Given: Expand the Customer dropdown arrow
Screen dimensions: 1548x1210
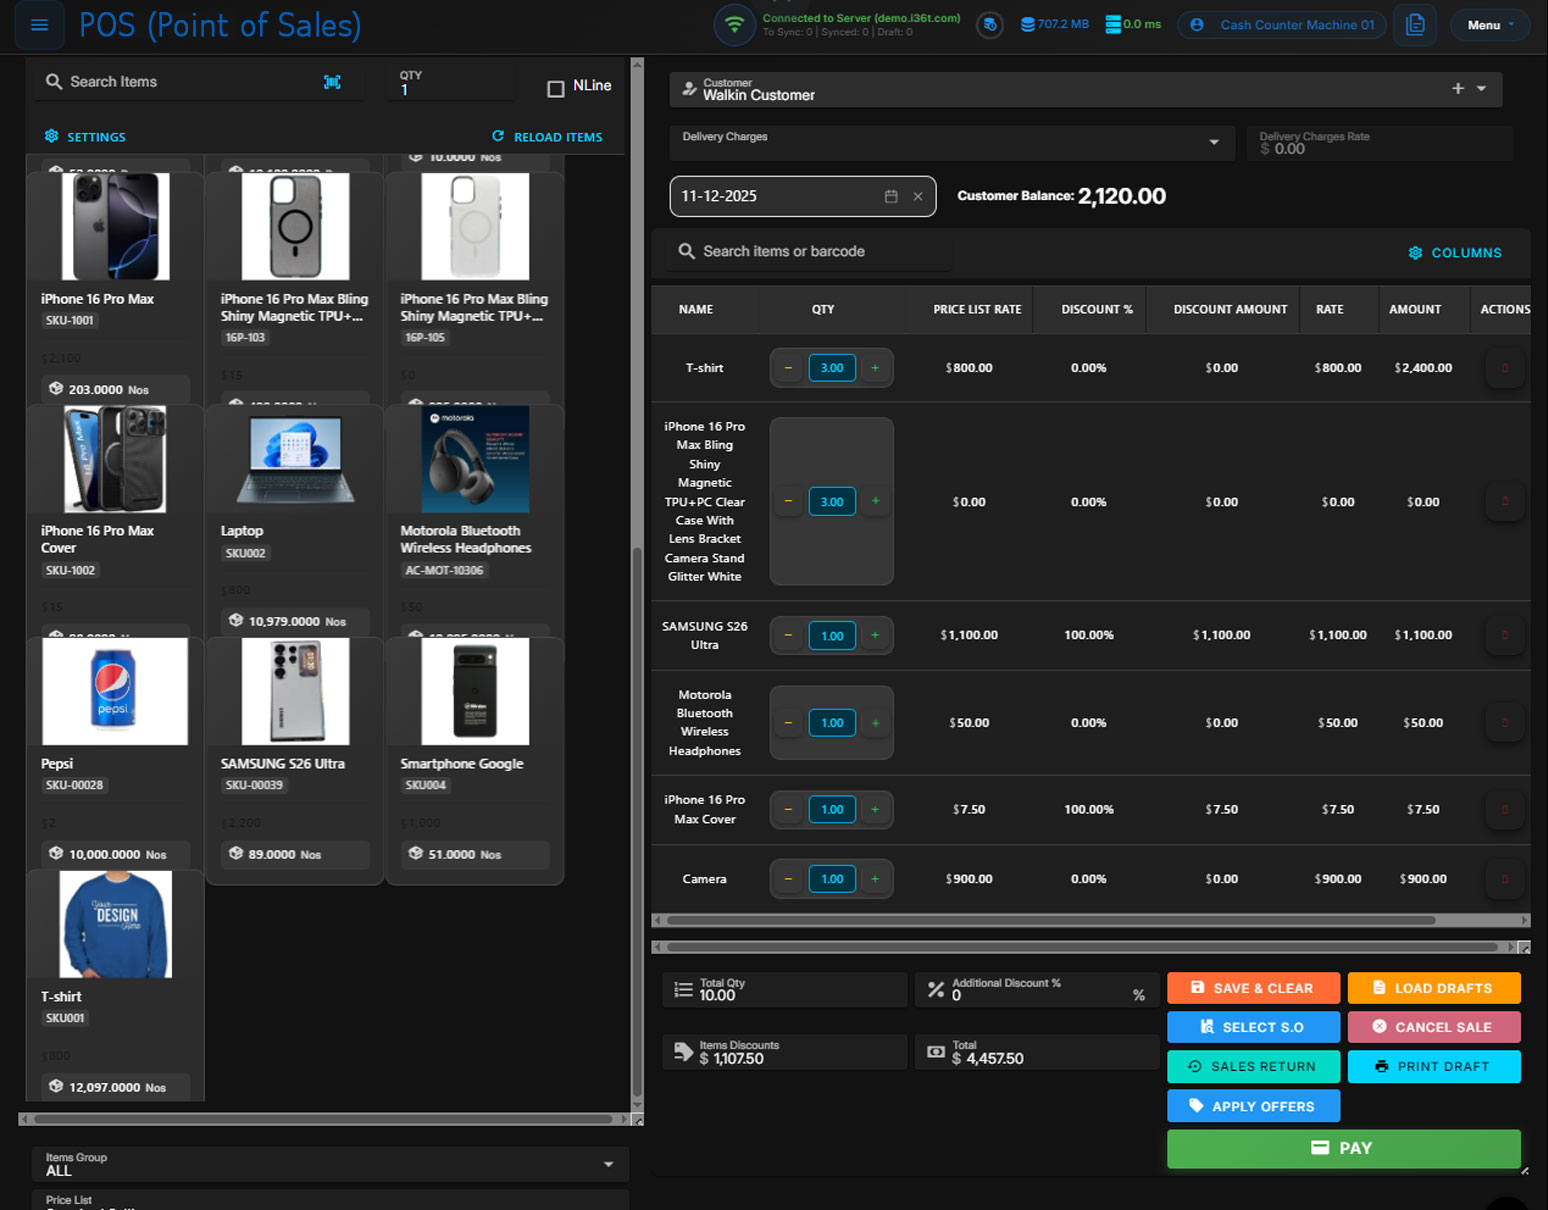Looking at the screenshot, I should point(1482,89).
